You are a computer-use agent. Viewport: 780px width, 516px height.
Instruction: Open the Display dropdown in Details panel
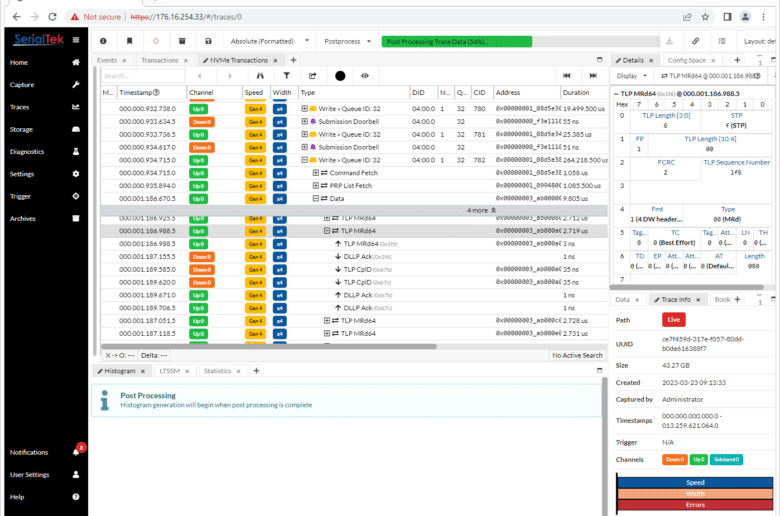[632, 76]
